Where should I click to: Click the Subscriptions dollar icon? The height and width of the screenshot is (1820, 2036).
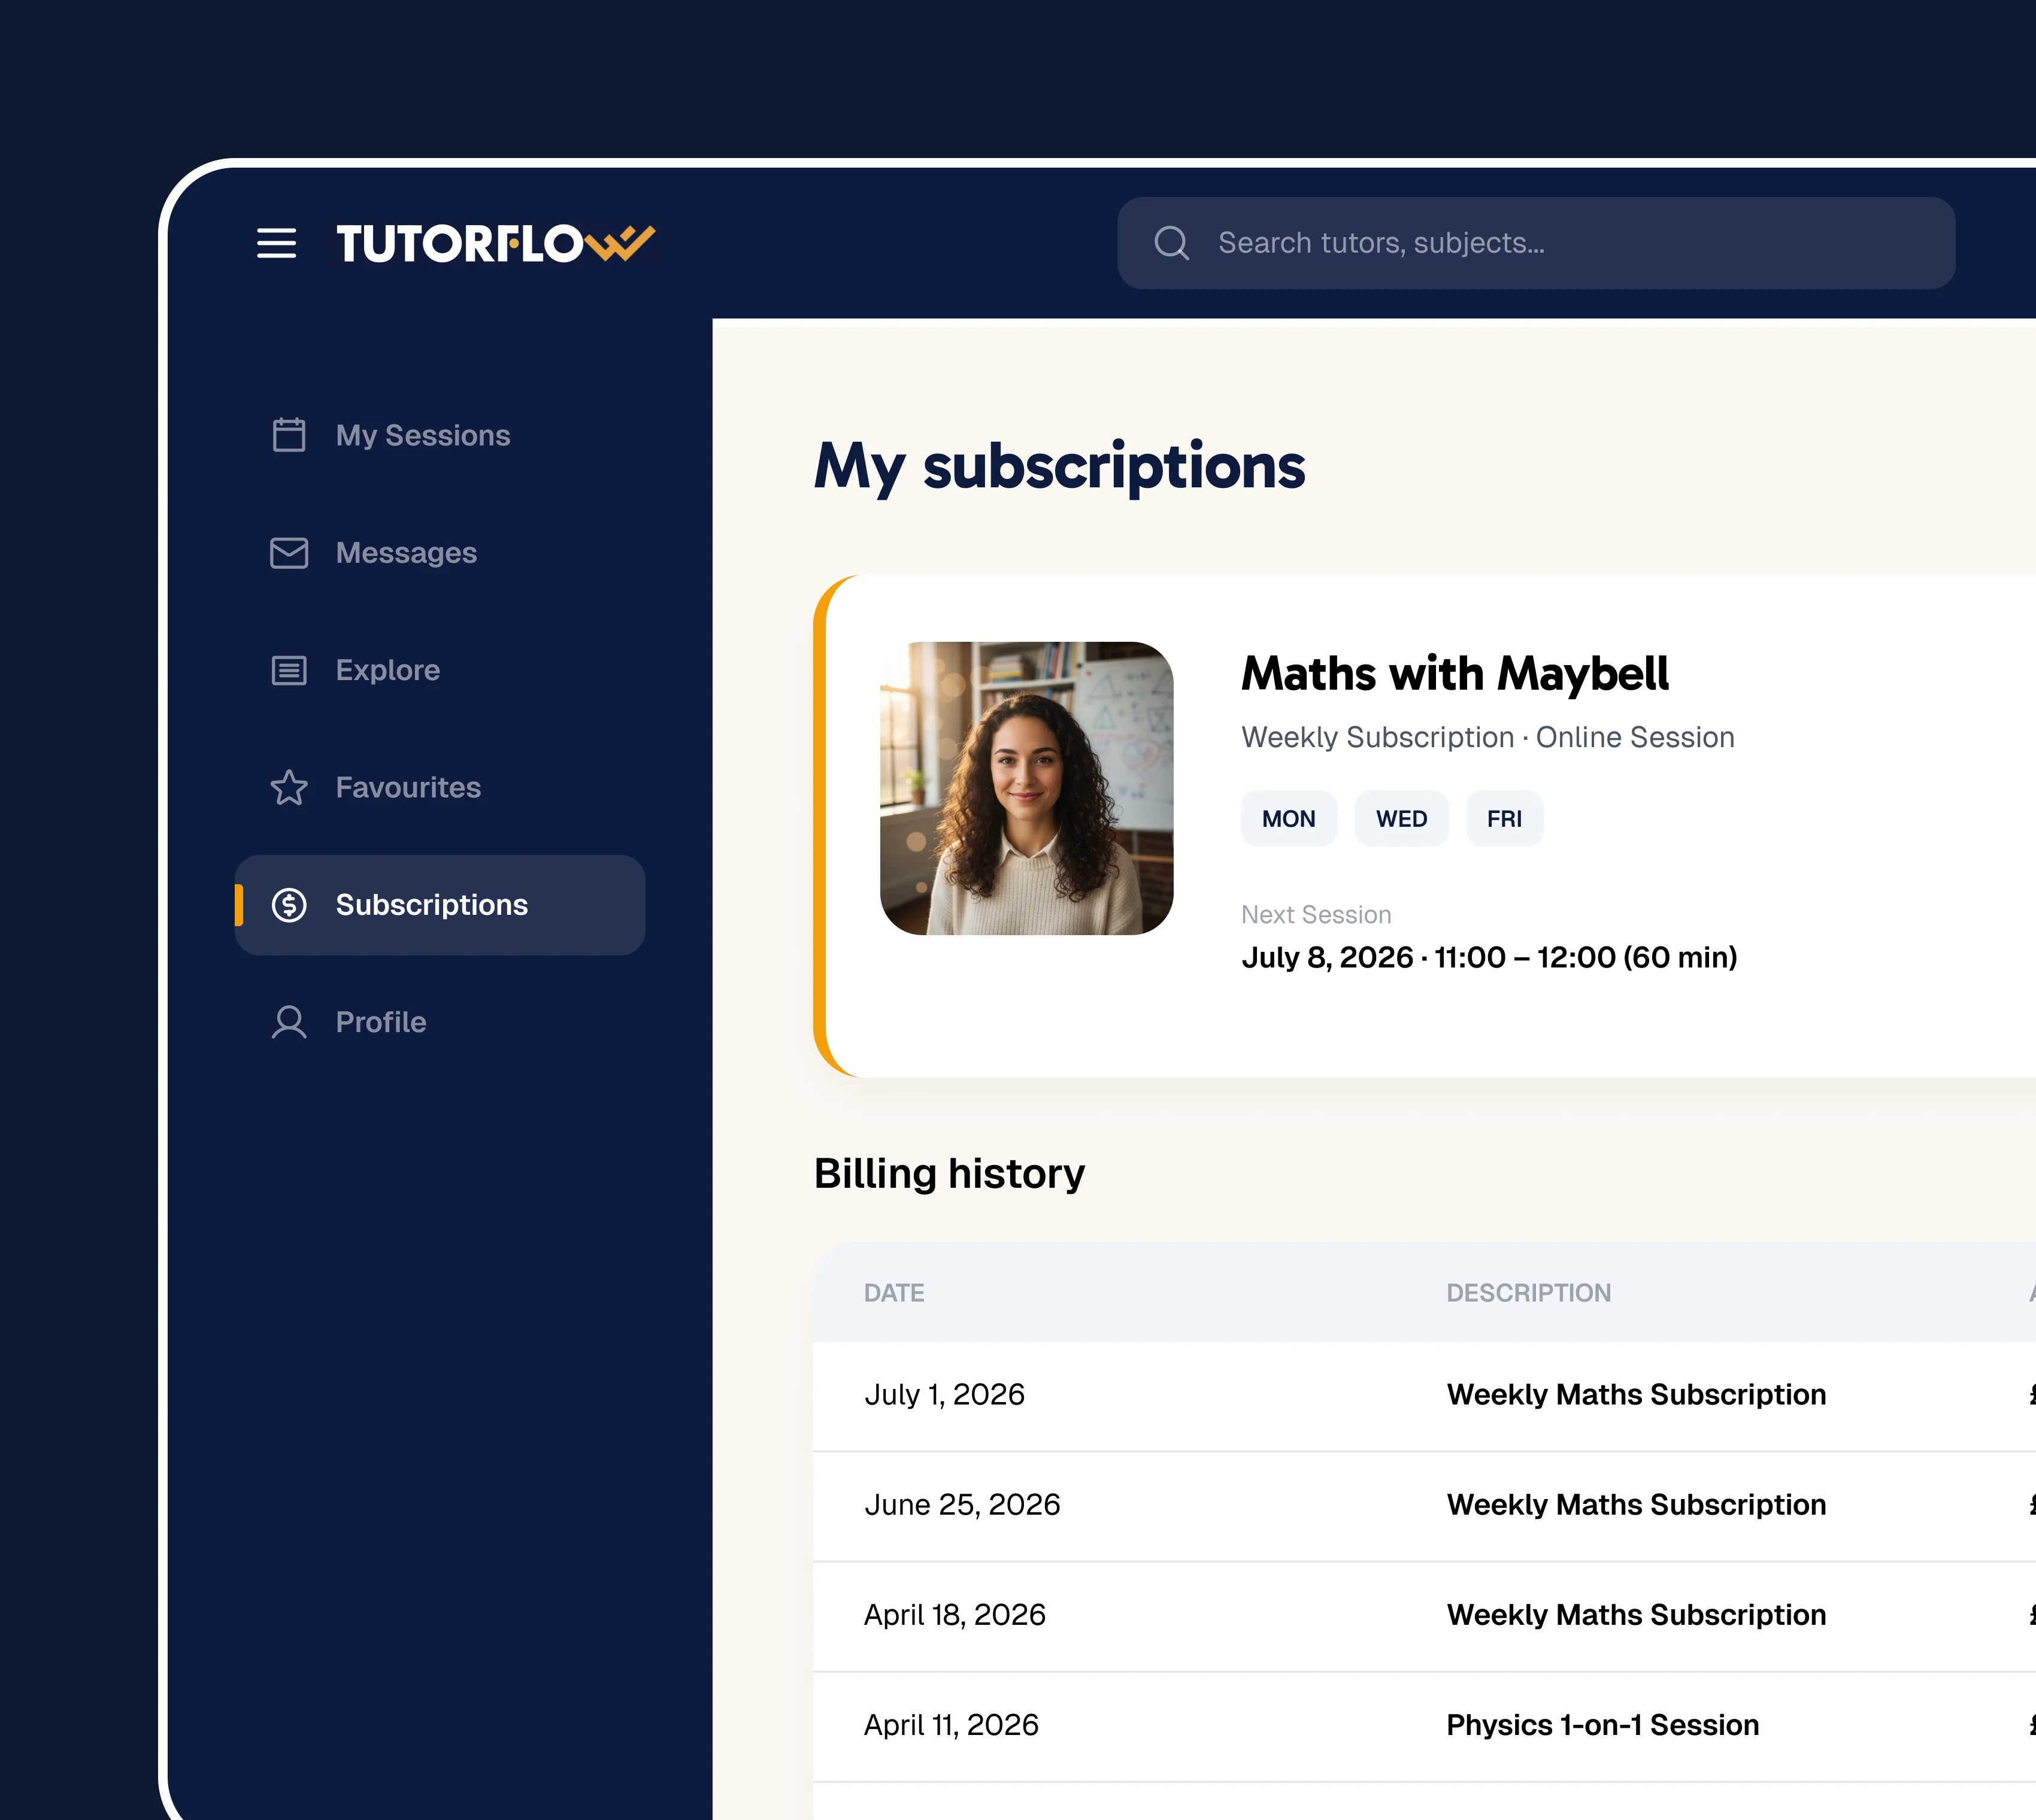(289, 905)
